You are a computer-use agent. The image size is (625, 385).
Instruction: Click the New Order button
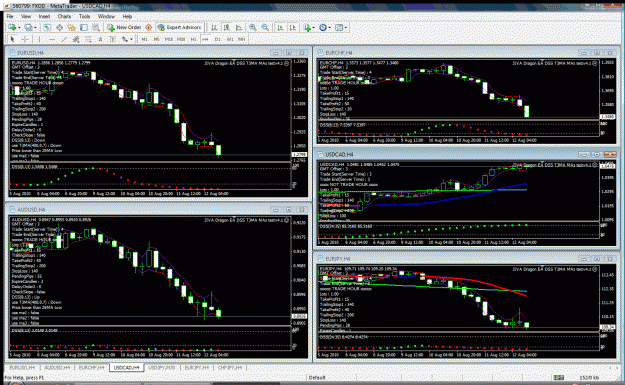(x=124, y=28)
